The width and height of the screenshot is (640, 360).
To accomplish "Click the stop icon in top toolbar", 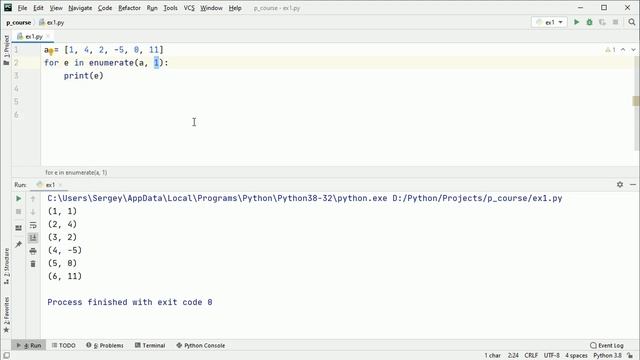I will pos(615,22).
